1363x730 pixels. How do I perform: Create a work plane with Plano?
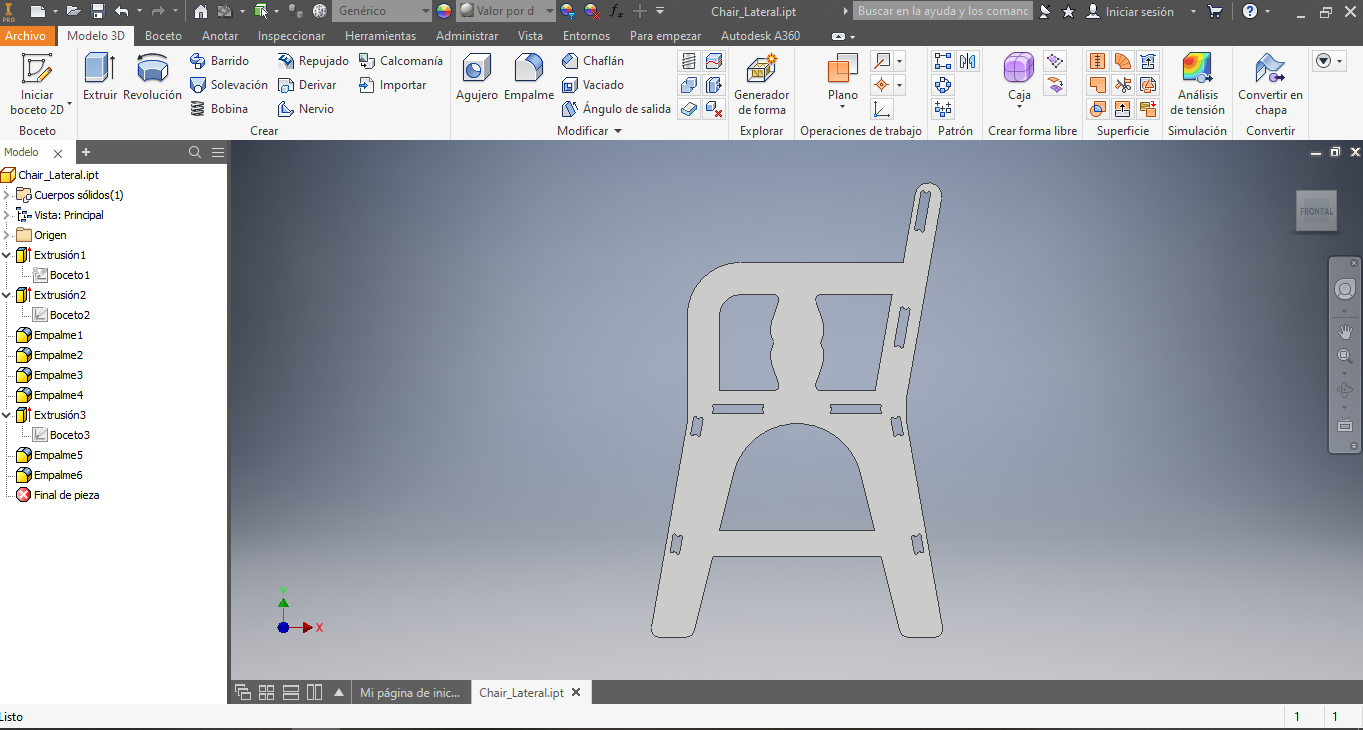coord(843,78)
